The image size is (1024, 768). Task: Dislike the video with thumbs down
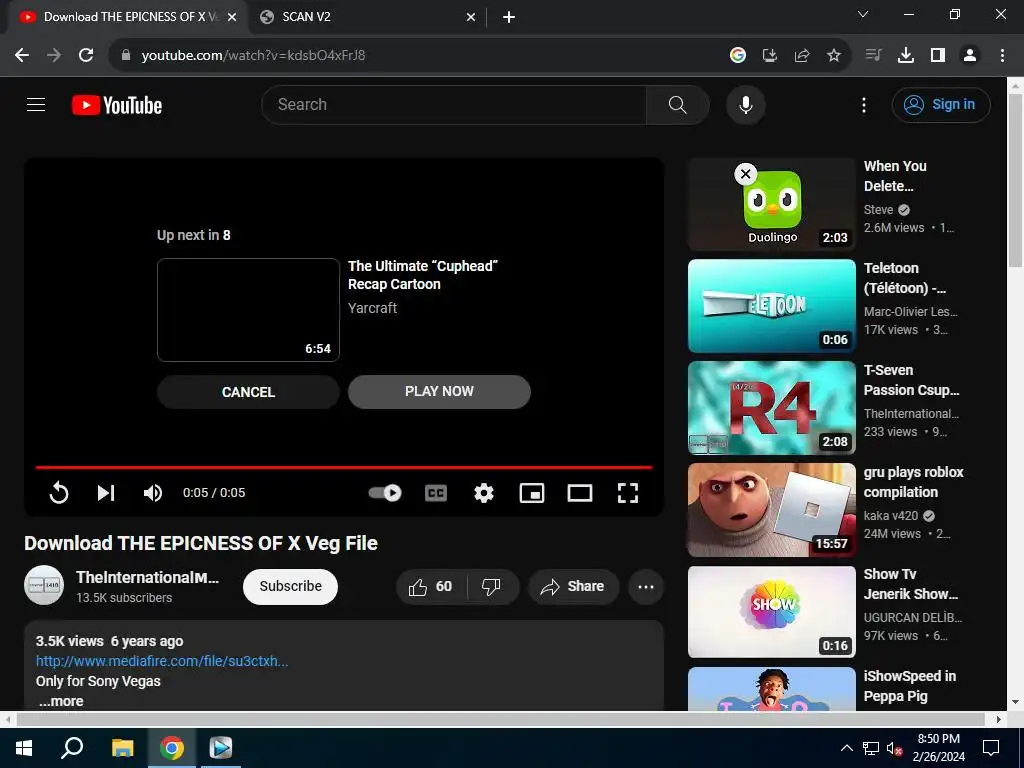491,586
